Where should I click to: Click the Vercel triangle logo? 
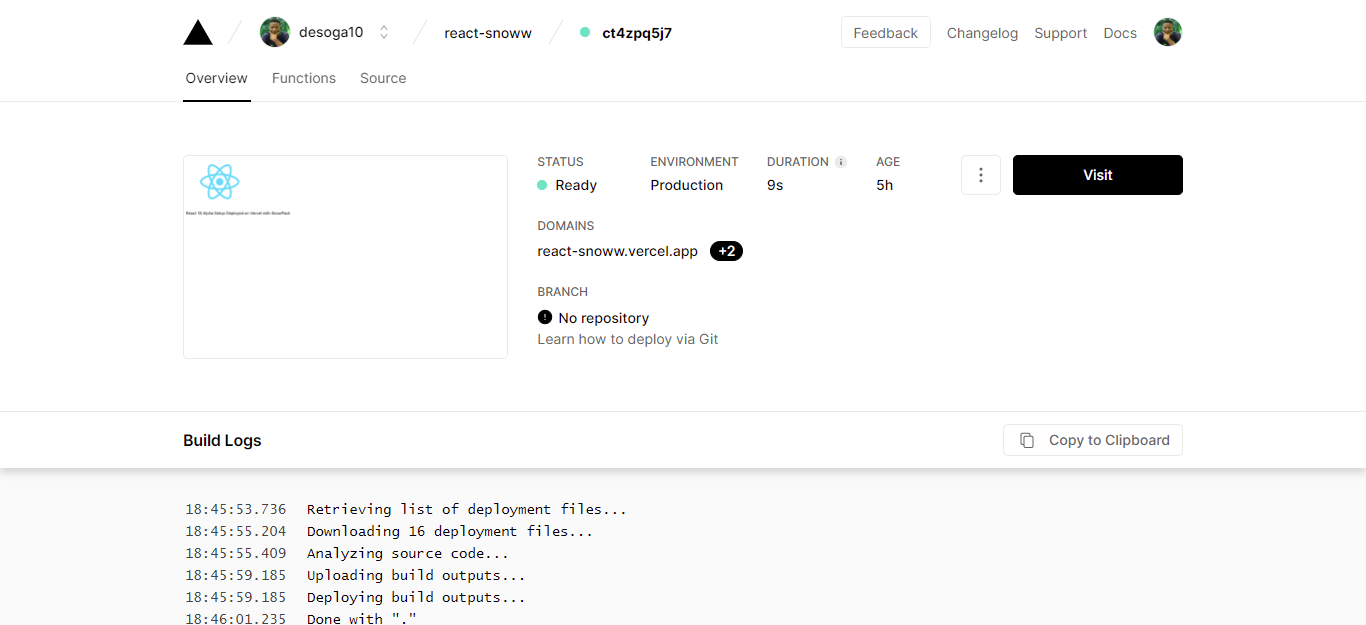point(198,33)
